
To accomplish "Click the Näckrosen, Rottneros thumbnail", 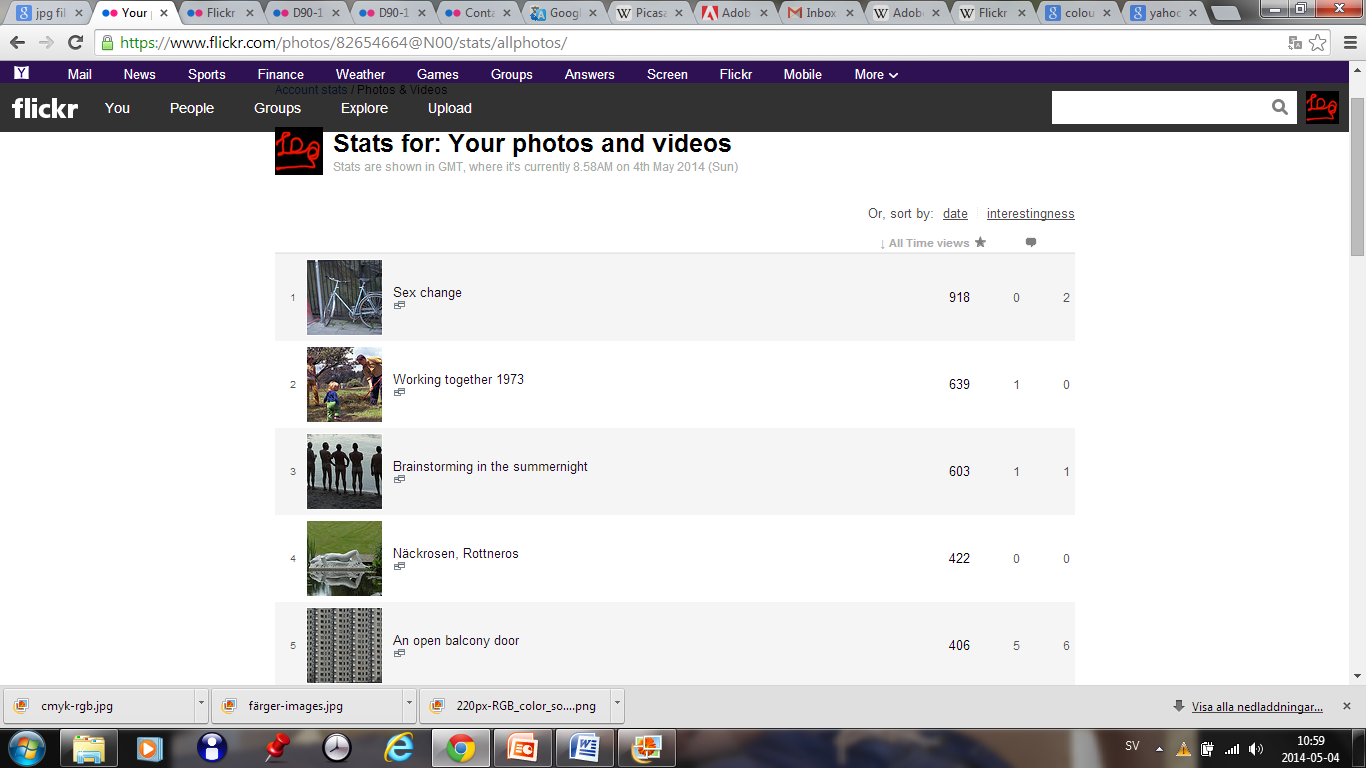I will click(x=344, y=558).
